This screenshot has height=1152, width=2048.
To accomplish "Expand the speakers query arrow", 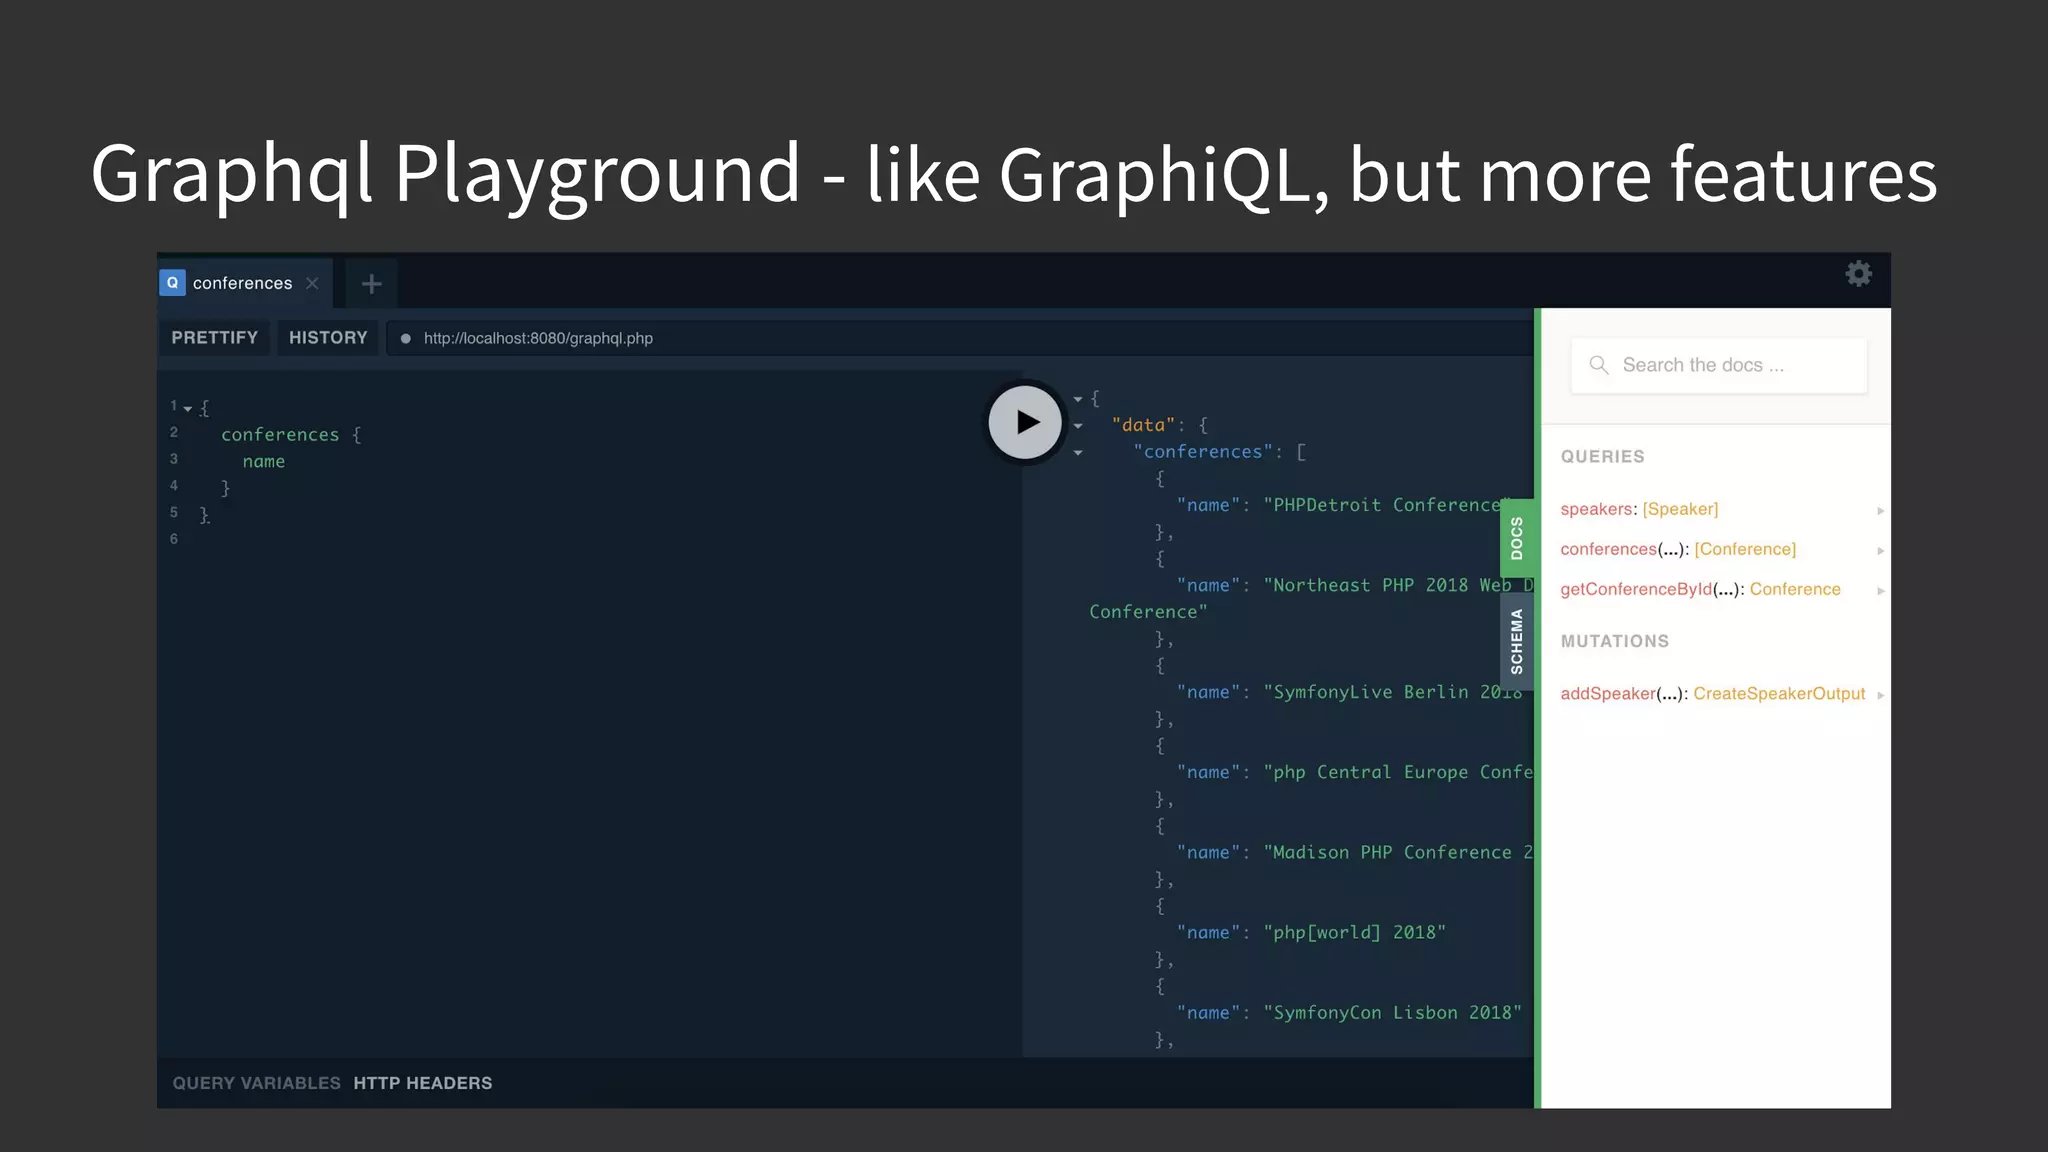I will point(1880,510).
